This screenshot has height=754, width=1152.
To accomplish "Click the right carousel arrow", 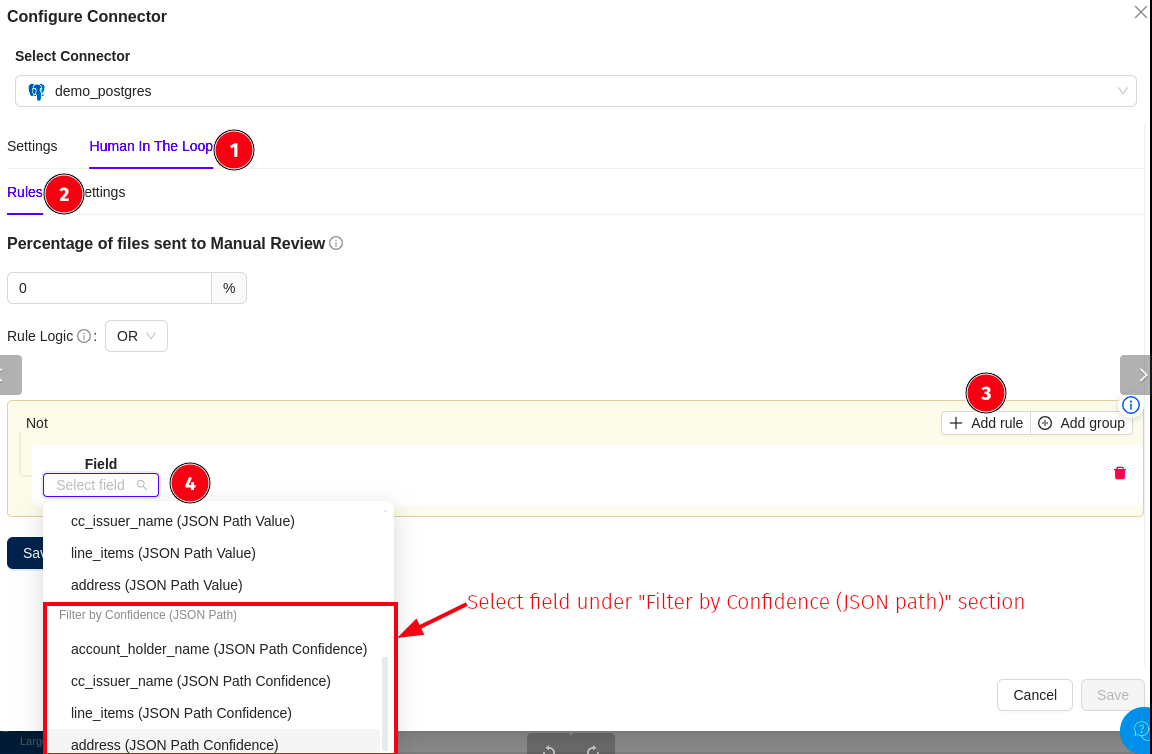I will [1138, 375].
